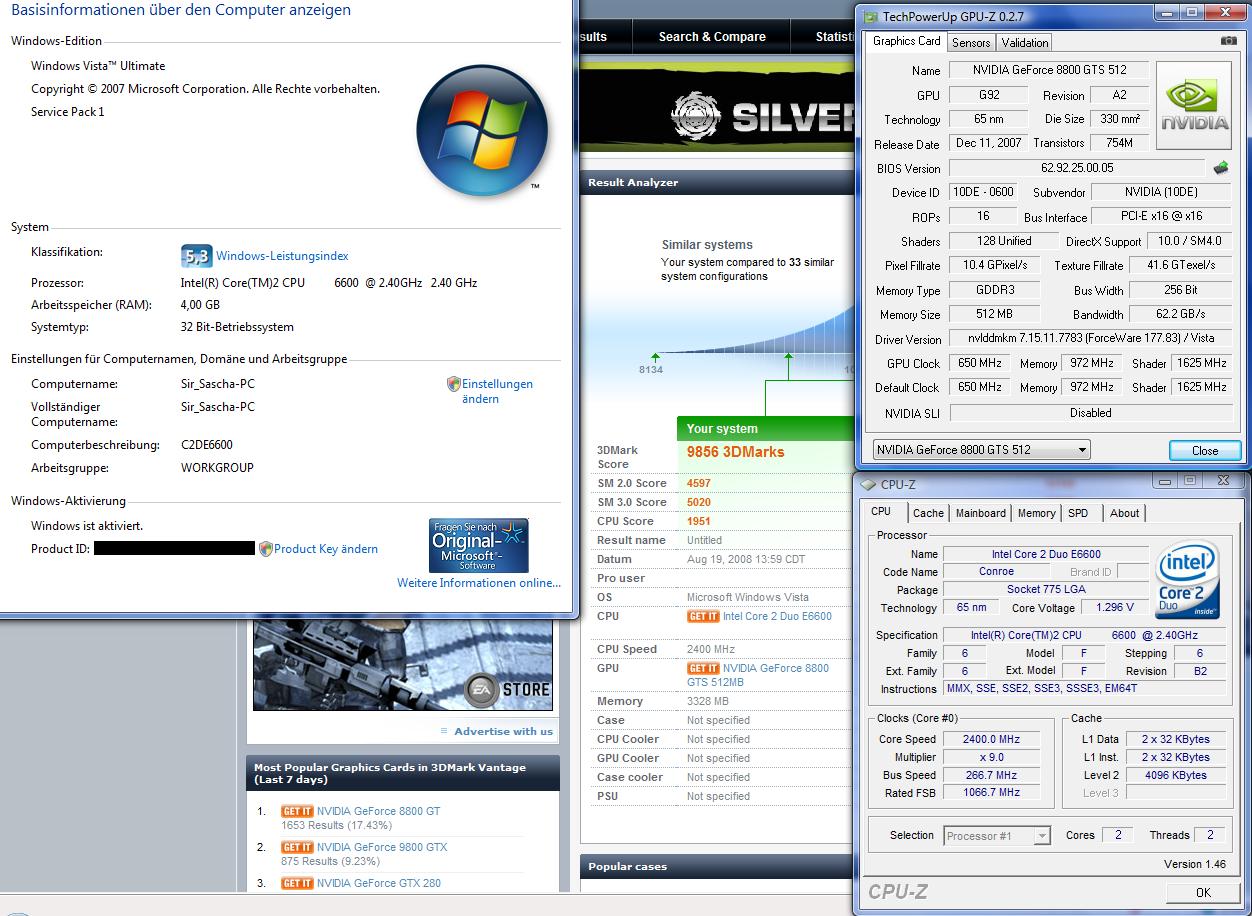The width and height of the screenshot is (1252, 916).
Task: Click the GPU-Z screenshot camera icon
Action: point(1229,41)
